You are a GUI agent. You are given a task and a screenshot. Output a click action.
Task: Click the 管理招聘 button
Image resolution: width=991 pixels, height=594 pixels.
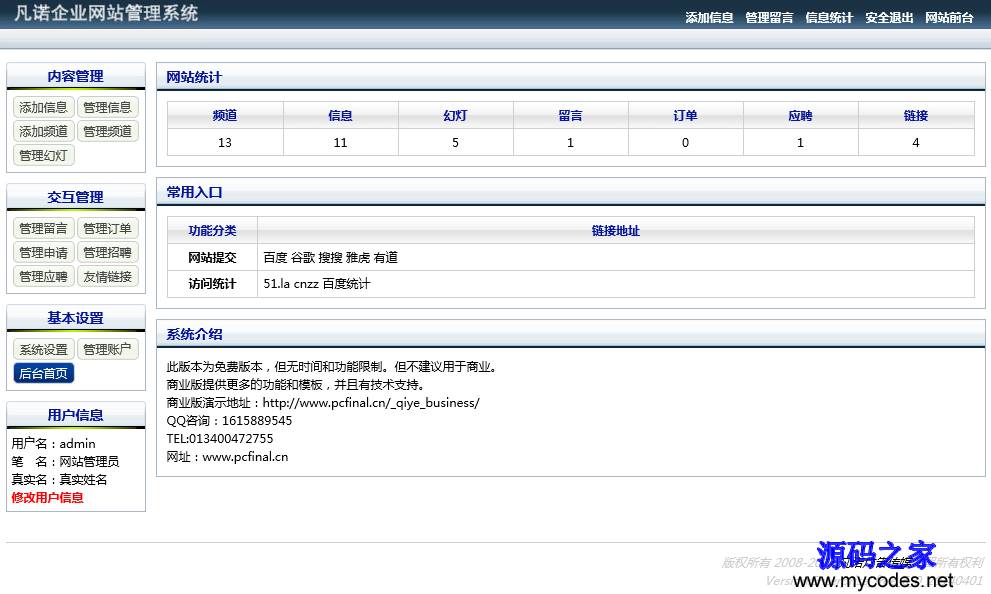pyautogui.click(x=107, y=252)
